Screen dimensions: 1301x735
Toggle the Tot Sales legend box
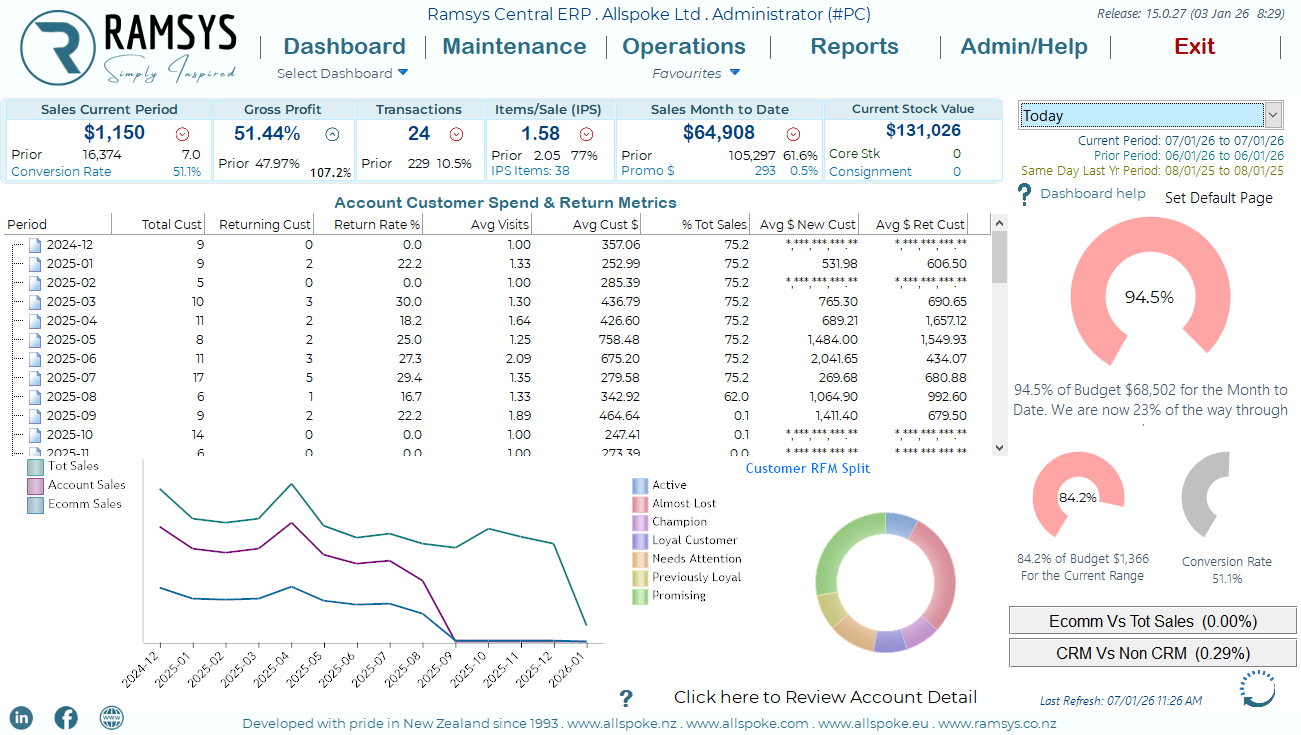point(36,466)
